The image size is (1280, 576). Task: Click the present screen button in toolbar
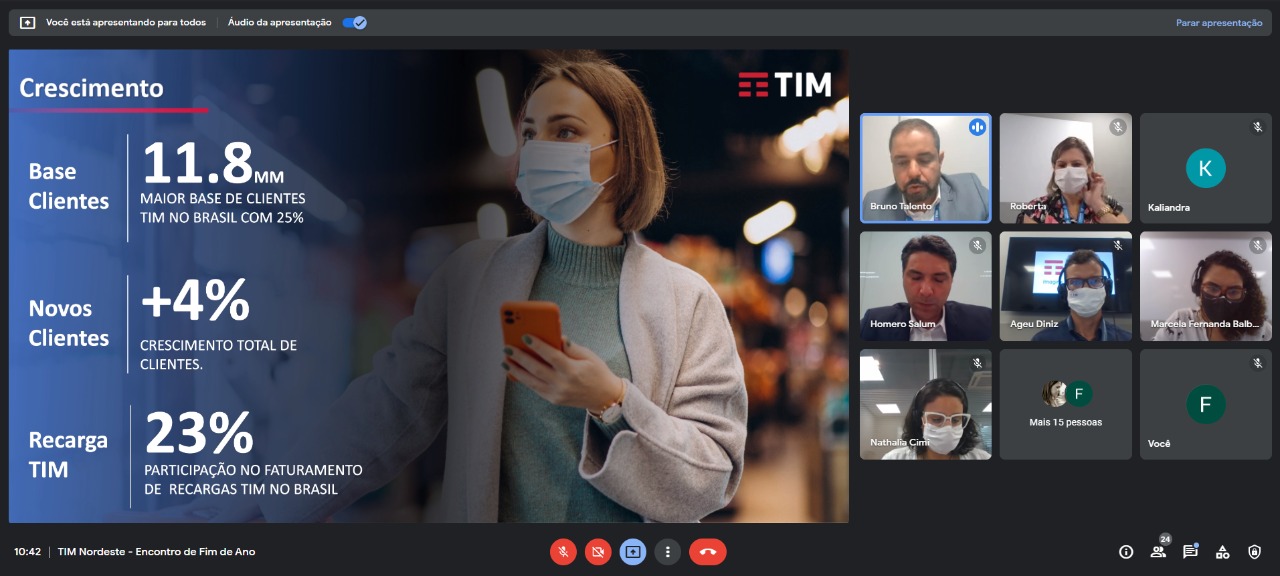point(633,551)
